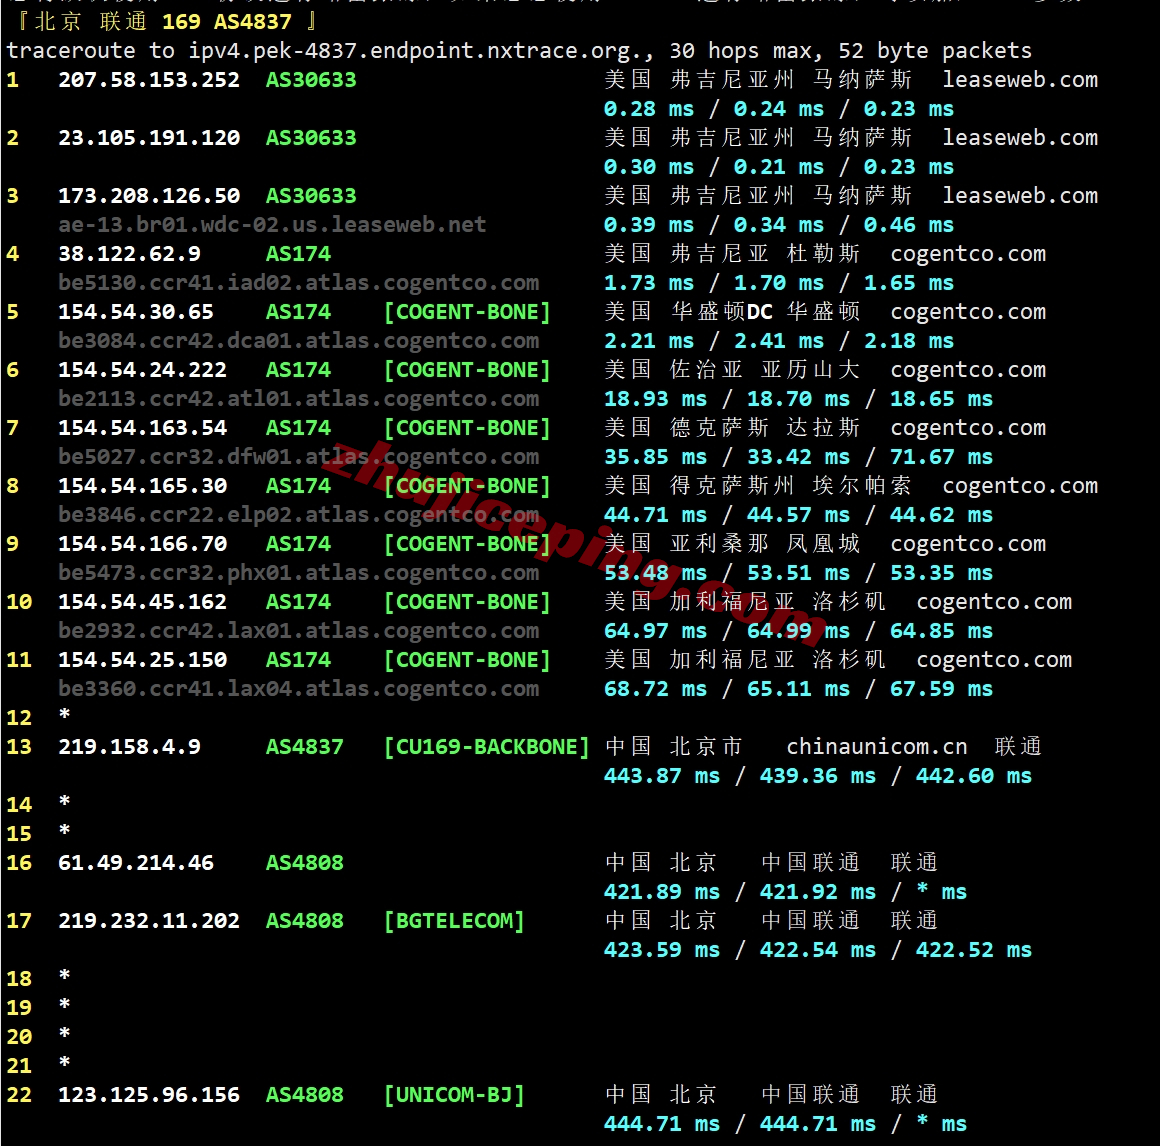Image resolution: width=1160 pixels, height=1146 pixels.
Task: Click AS30633 label at hop 1
Action: click(311, 80)
